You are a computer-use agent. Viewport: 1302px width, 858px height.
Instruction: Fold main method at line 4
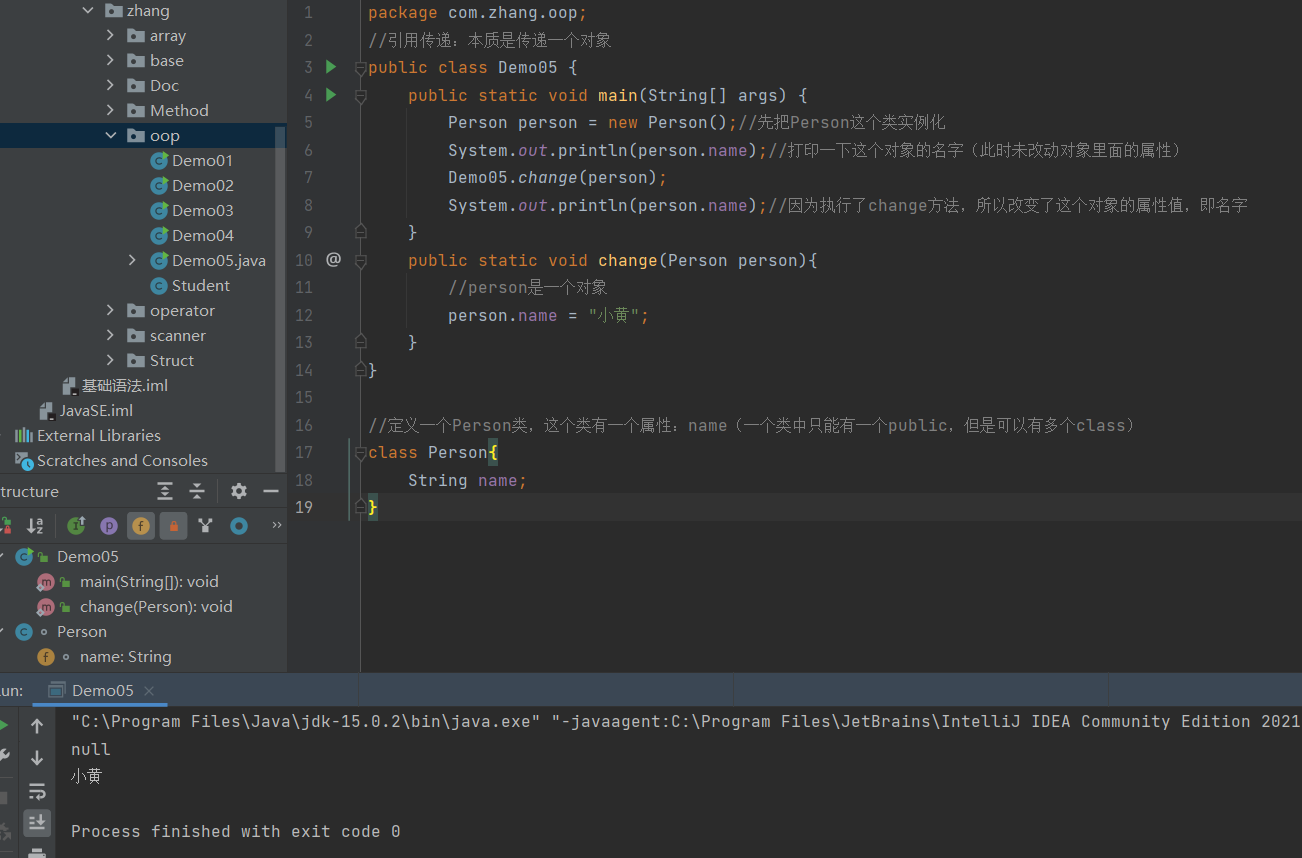click(360, 95)
